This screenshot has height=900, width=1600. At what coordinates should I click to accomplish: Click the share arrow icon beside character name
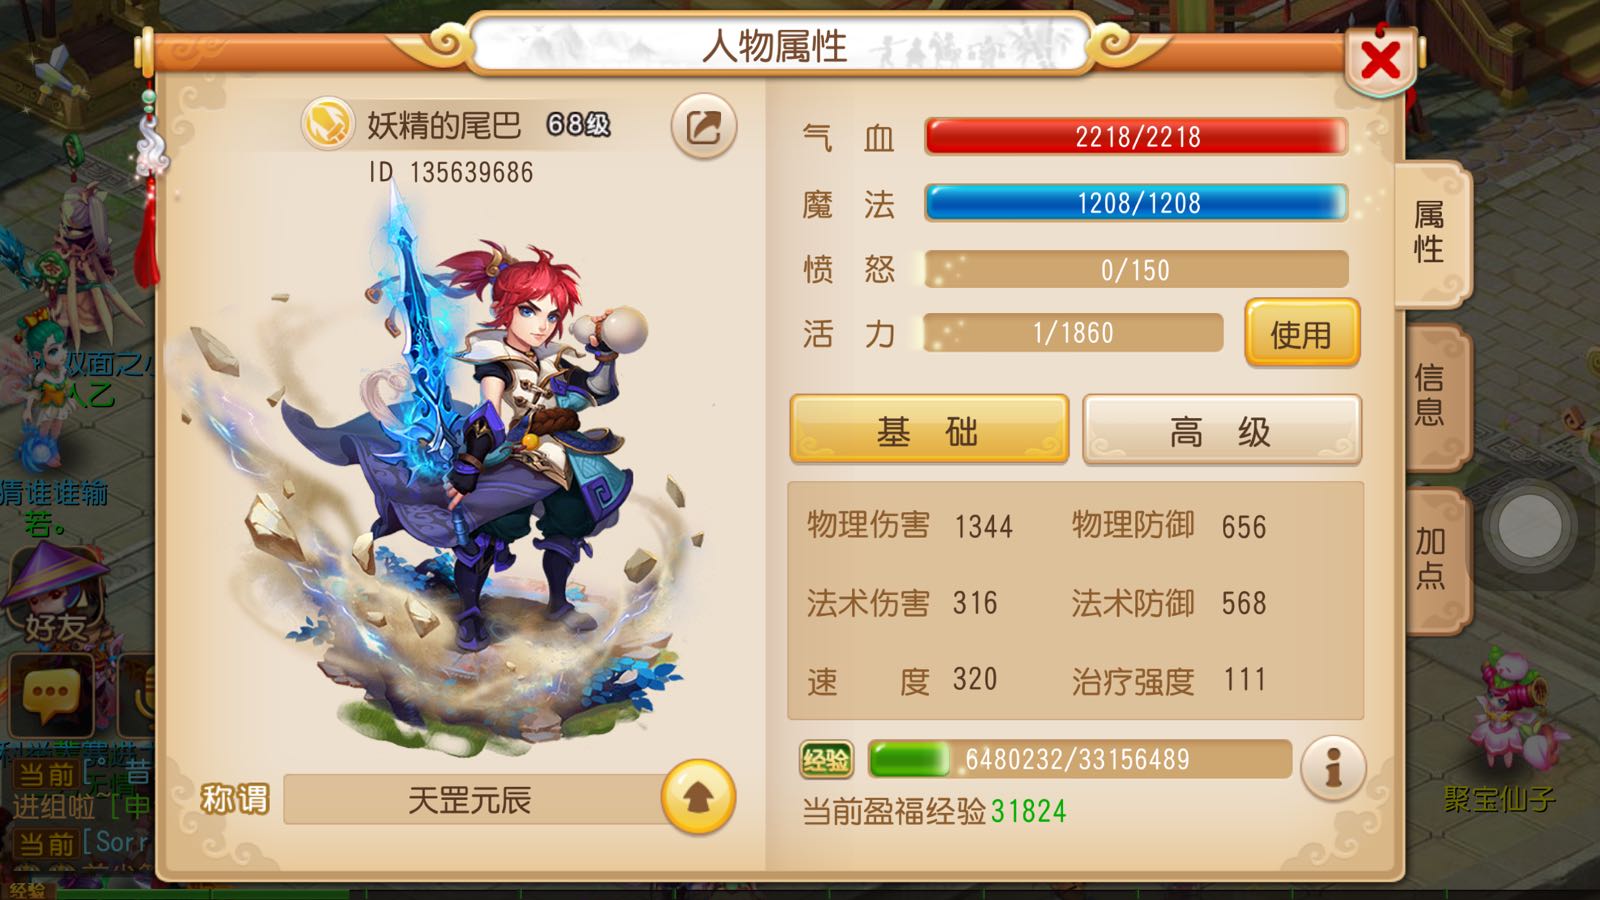coord(704,127)
